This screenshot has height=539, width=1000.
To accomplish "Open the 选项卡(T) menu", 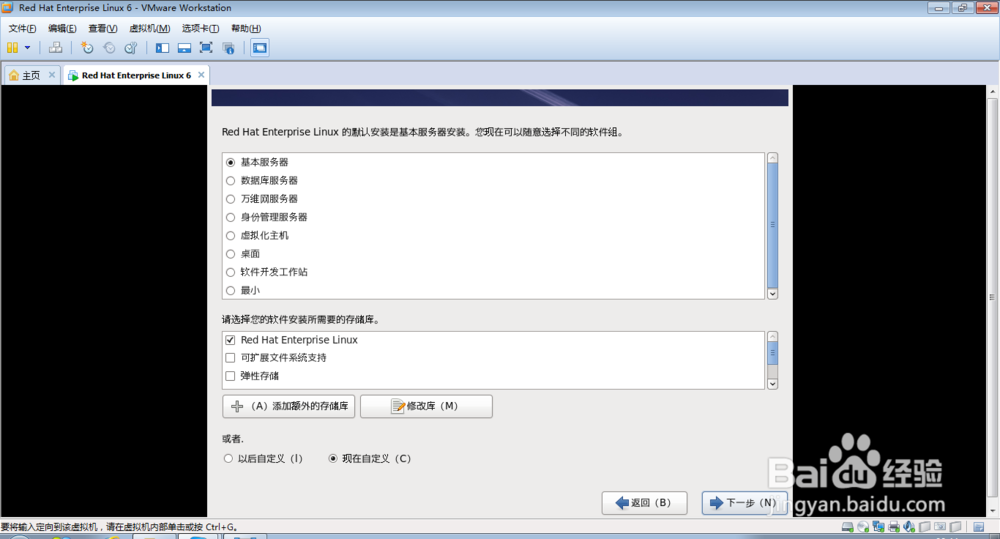I will point(200,28).
